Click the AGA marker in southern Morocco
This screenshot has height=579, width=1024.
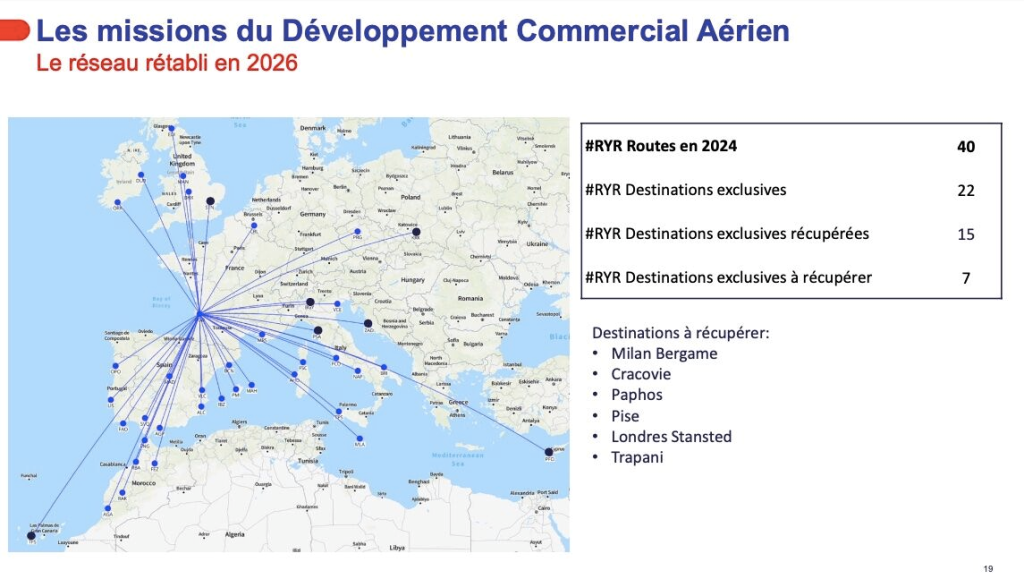(x=108, y=506)
